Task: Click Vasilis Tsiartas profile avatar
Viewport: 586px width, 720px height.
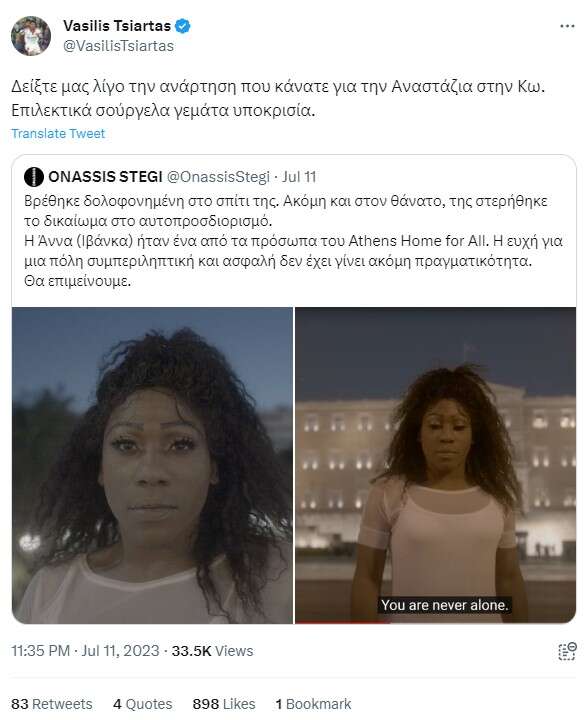Action: pos(31,36)
